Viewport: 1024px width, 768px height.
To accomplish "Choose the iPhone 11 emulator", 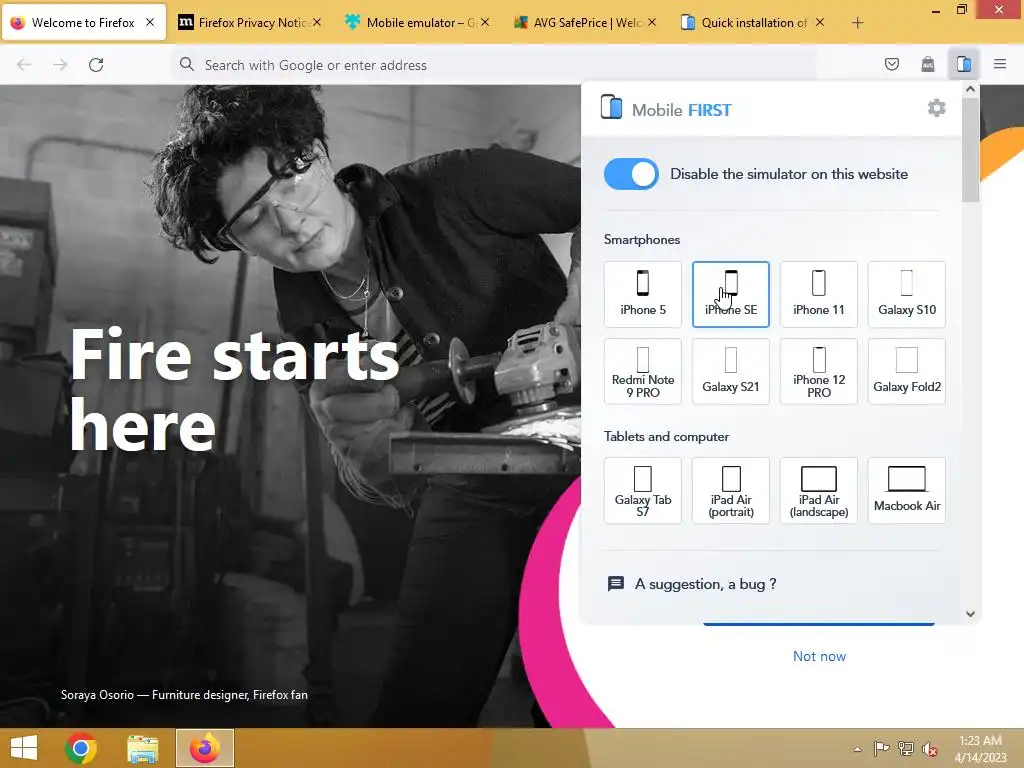I will click(818, 294).
